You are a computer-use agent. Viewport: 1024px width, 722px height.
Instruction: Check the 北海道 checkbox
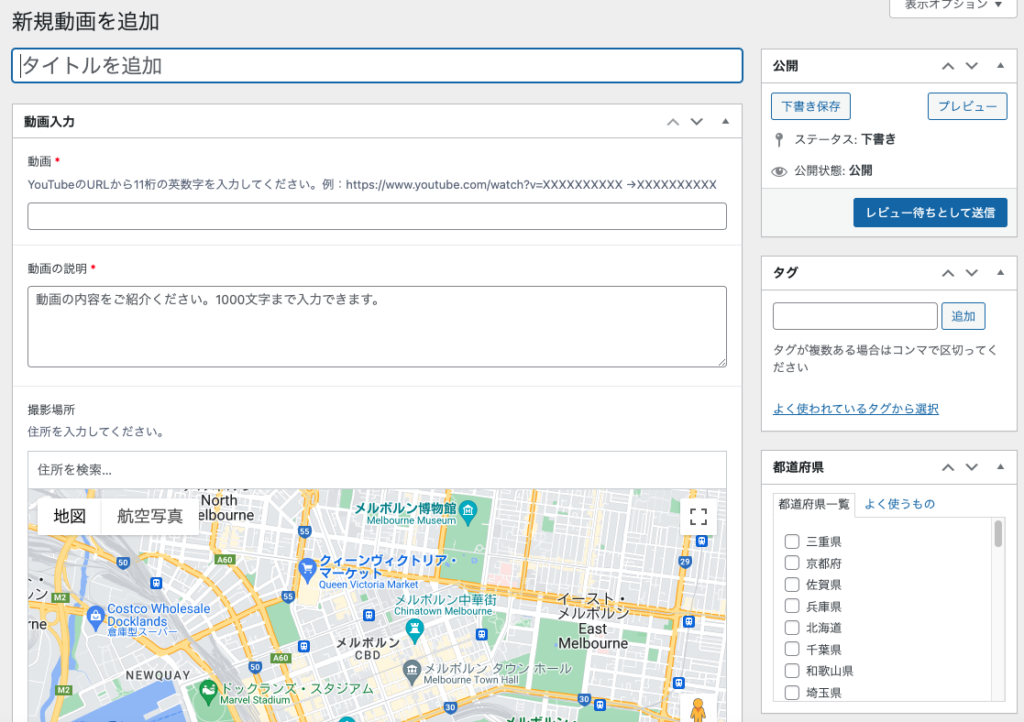[792, 627]
